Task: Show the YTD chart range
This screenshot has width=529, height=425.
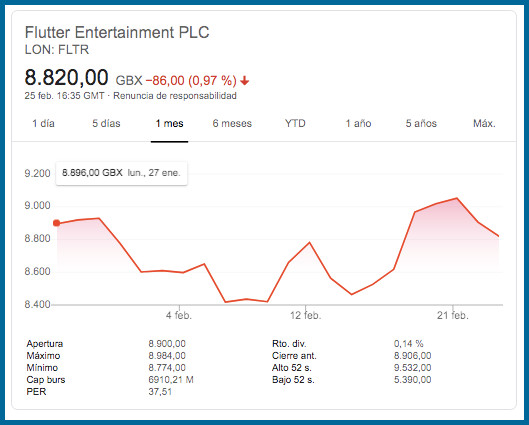Action: (295, 123)
